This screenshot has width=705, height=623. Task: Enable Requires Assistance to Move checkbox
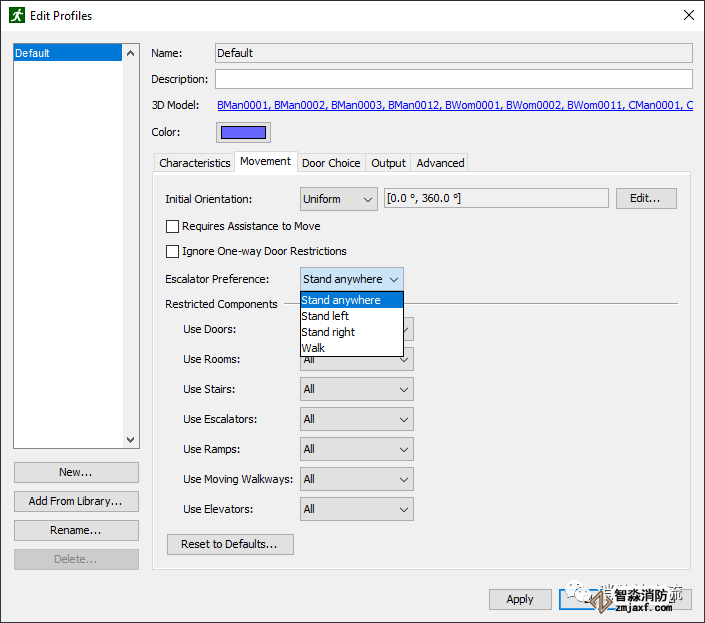pos(173,227)
